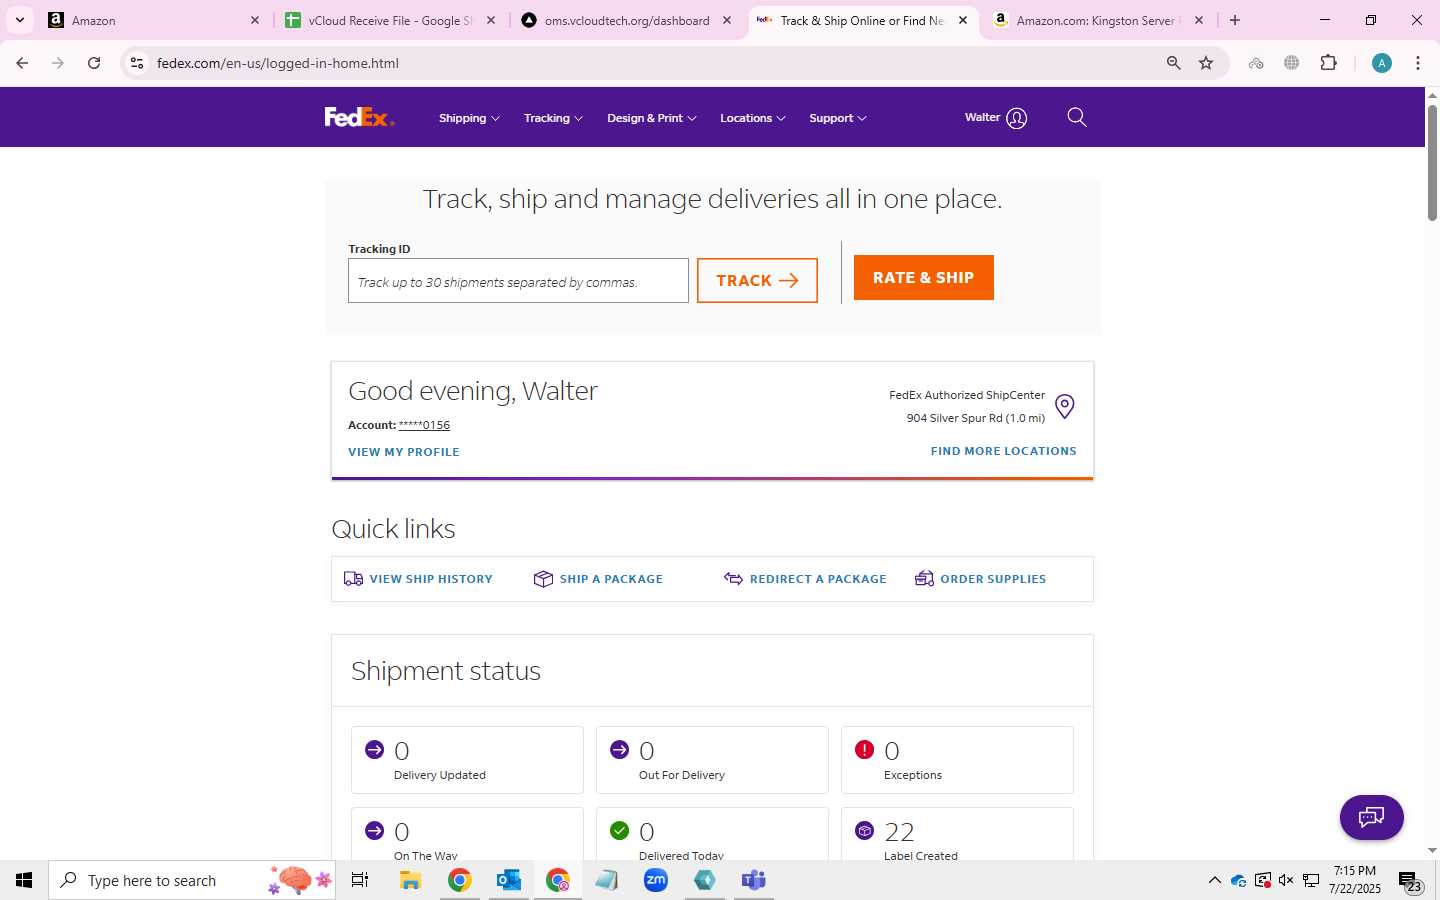Screen dimensions: 1440x900
Task: Open VIEW SHIP HISTORY quick link
Action: coord(418,579)
